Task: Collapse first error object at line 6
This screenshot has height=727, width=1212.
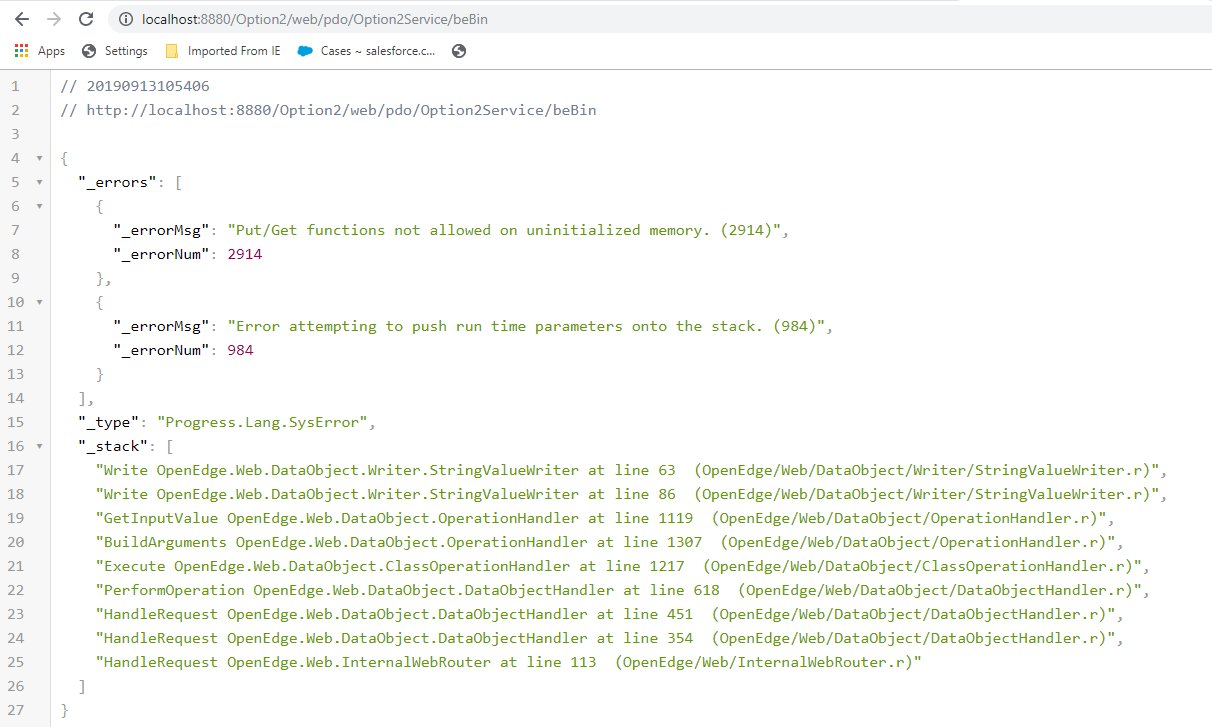Action: (39, 206)
